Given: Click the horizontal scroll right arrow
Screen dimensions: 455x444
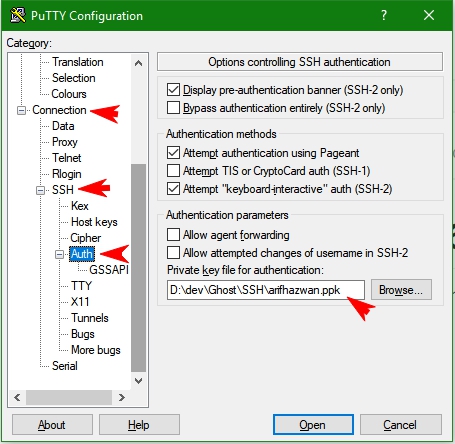Looking at the screenshot, I should click(x=122, y=397).
